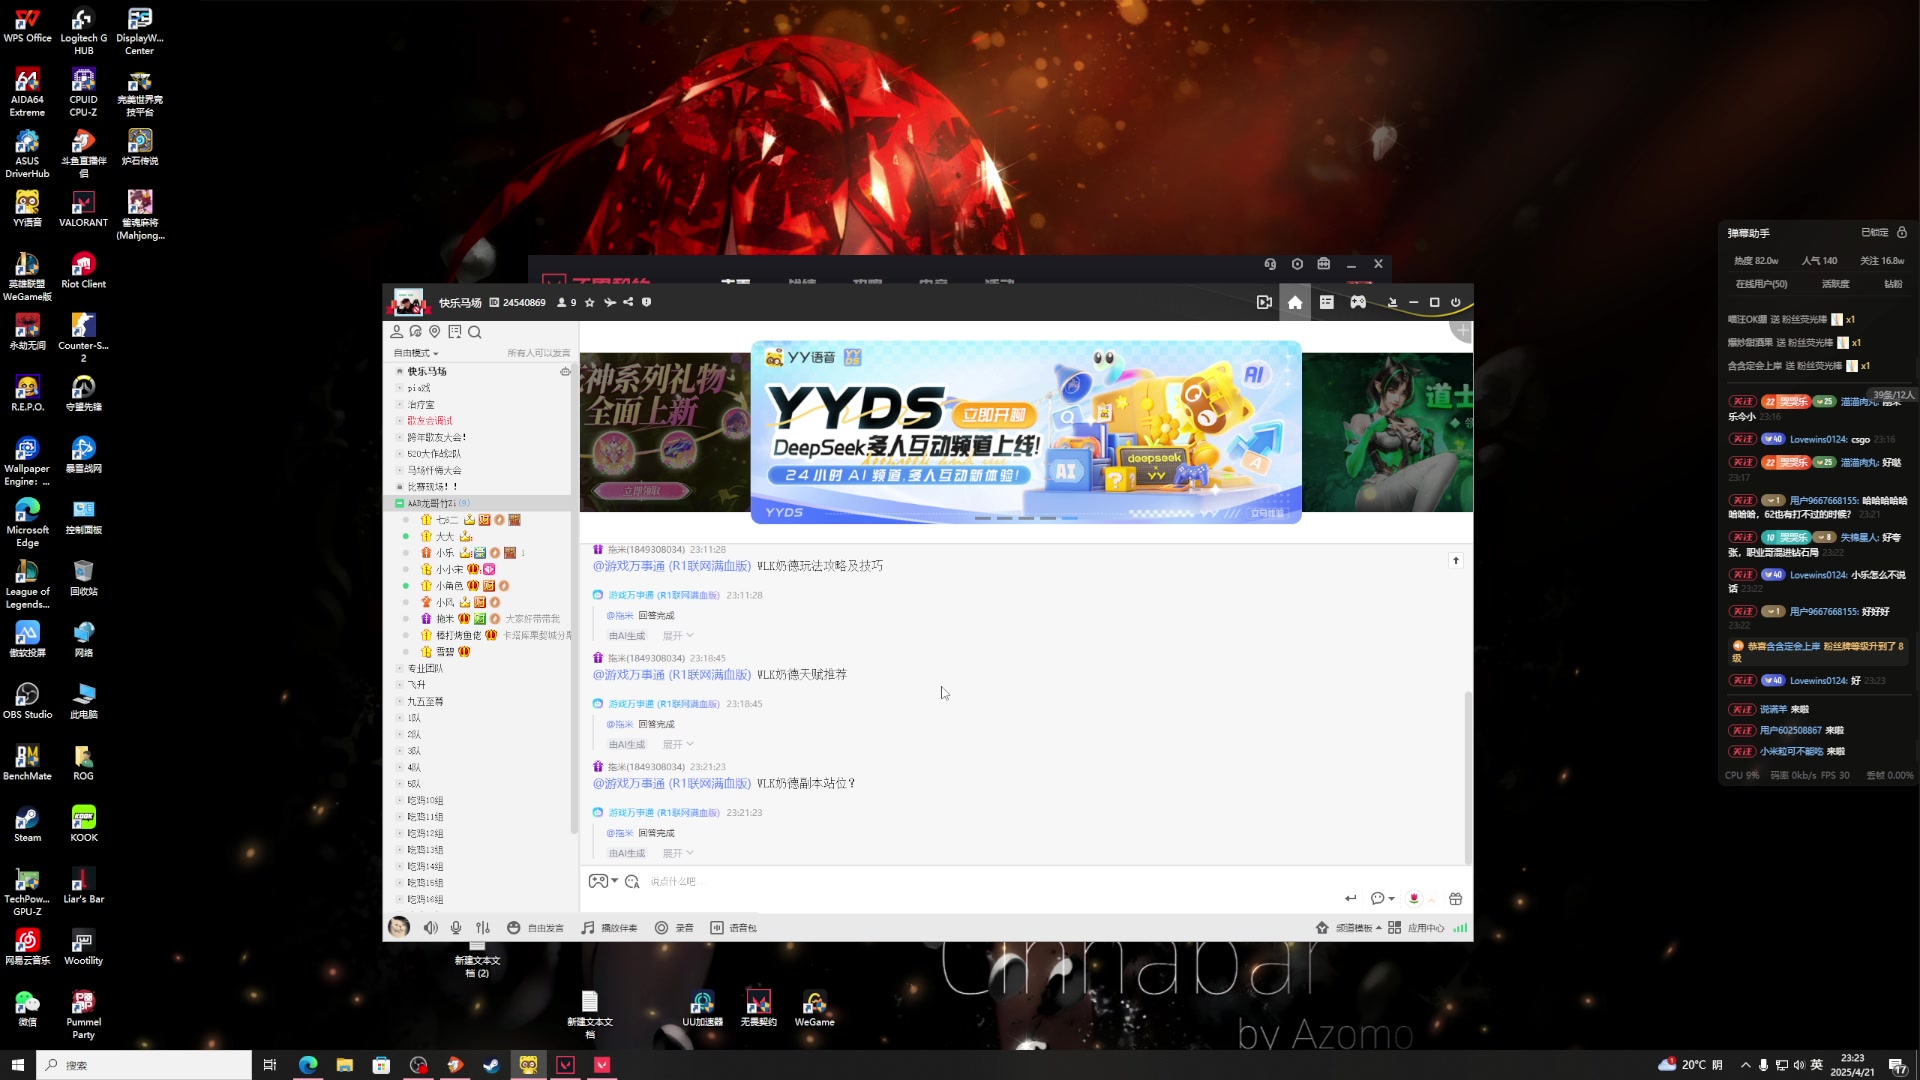Click the video broadcast icon in YY title bar
The image size is (1920, 1080).
1264,302
